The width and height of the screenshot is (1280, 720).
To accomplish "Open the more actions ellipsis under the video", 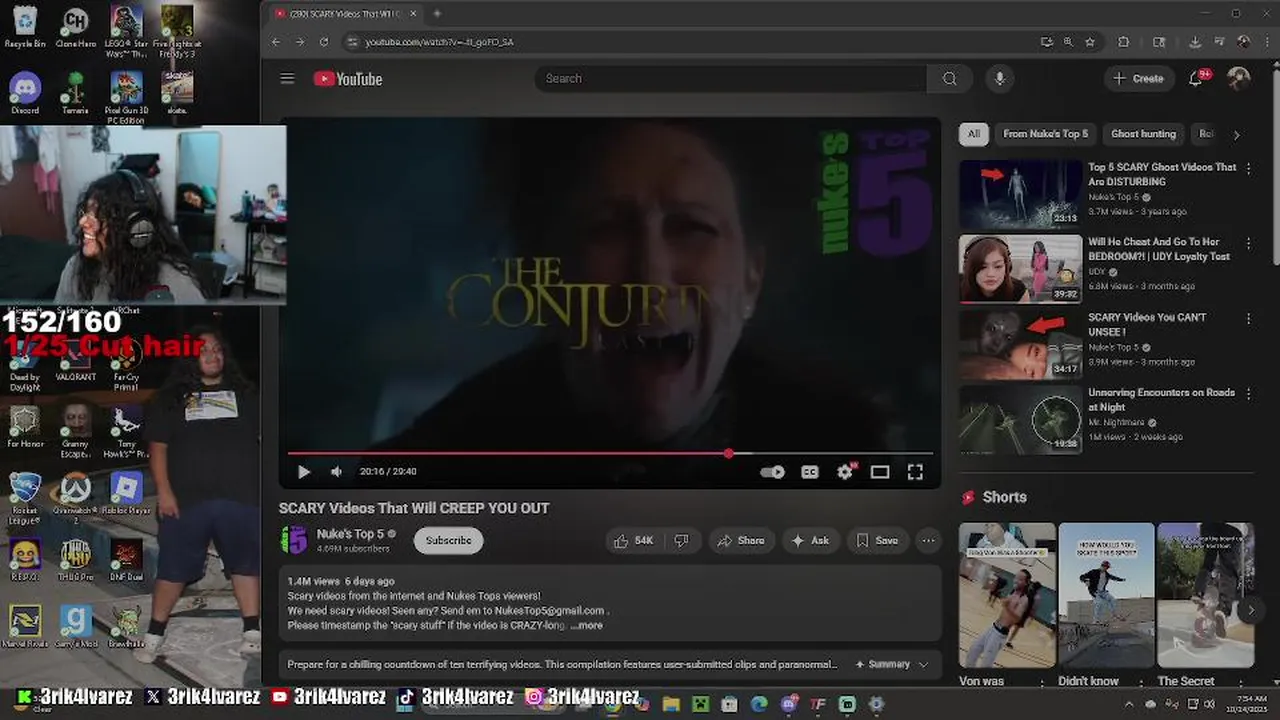I will 928,540.
